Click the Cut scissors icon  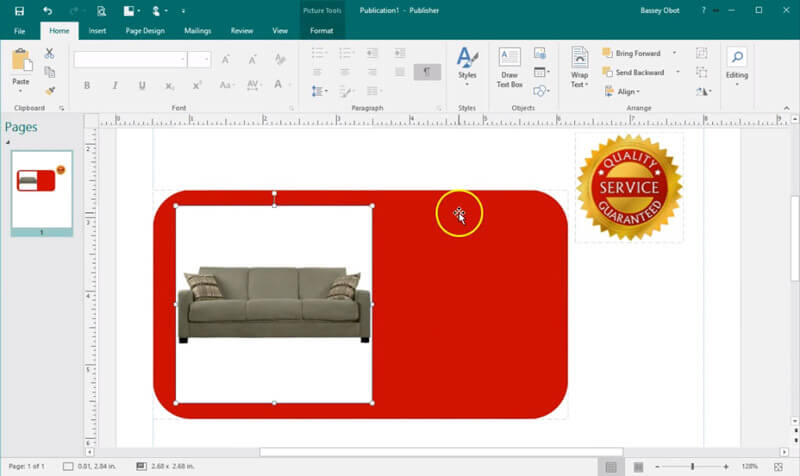49,53
